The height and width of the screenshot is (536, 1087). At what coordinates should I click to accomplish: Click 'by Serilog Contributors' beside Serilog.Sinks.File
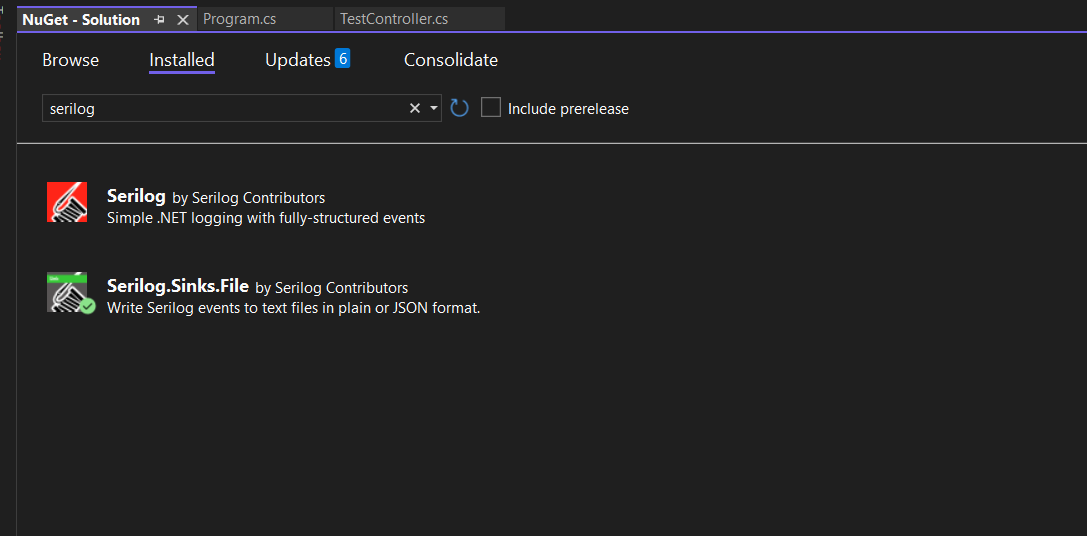click(332, 287)
